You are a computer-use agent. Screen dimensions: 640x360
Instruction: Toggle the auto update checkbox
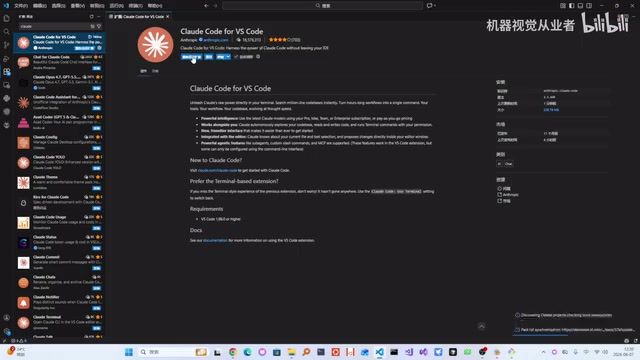click(x=236, y=57)
